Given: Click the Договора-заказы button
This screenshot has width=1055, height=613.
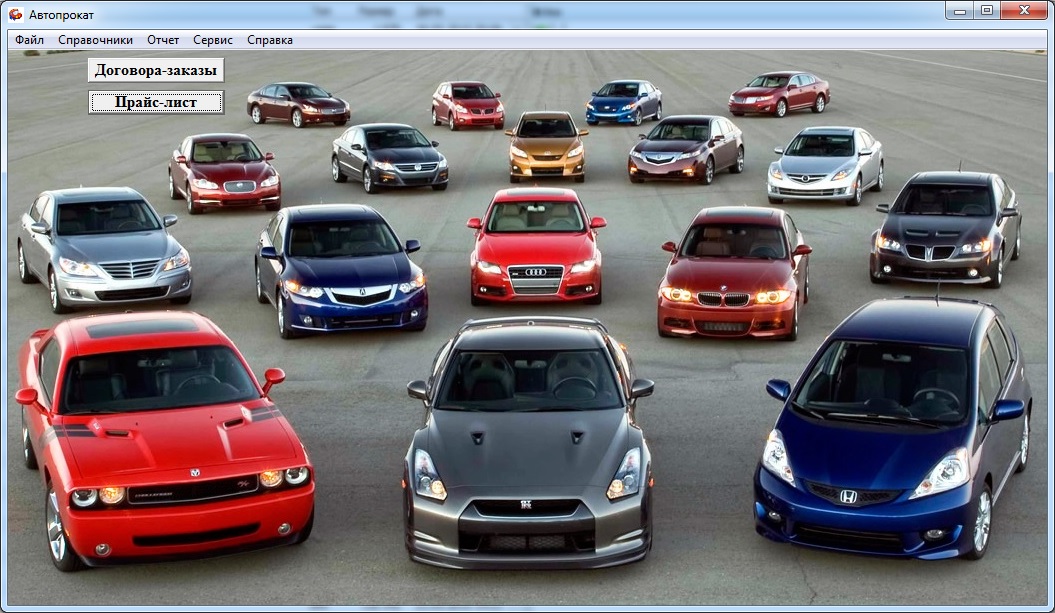Looking at the screenshot, I should point(156,70).
